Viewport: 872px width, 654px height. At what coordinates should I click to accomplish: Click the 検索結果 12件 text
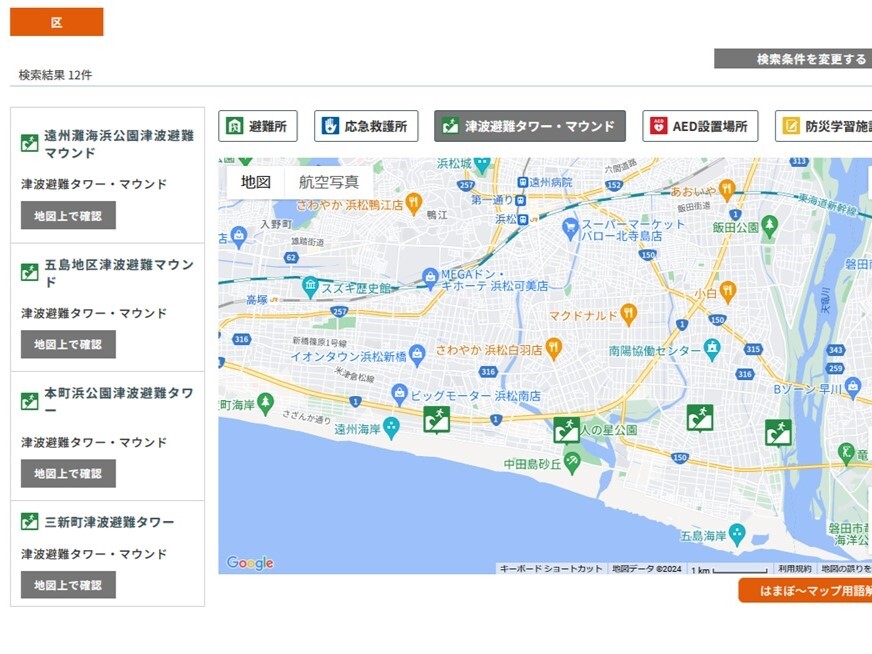click(x=56, y=75)
